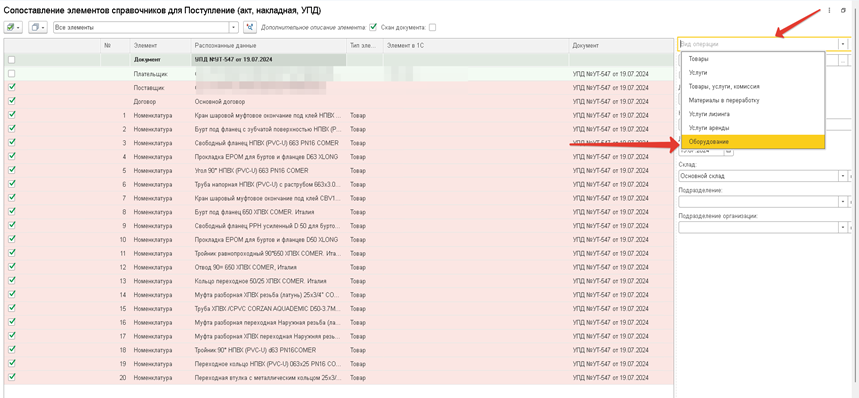
Task: Choose Товары, услуги, комиссия option
Action: tap(752, 86)
